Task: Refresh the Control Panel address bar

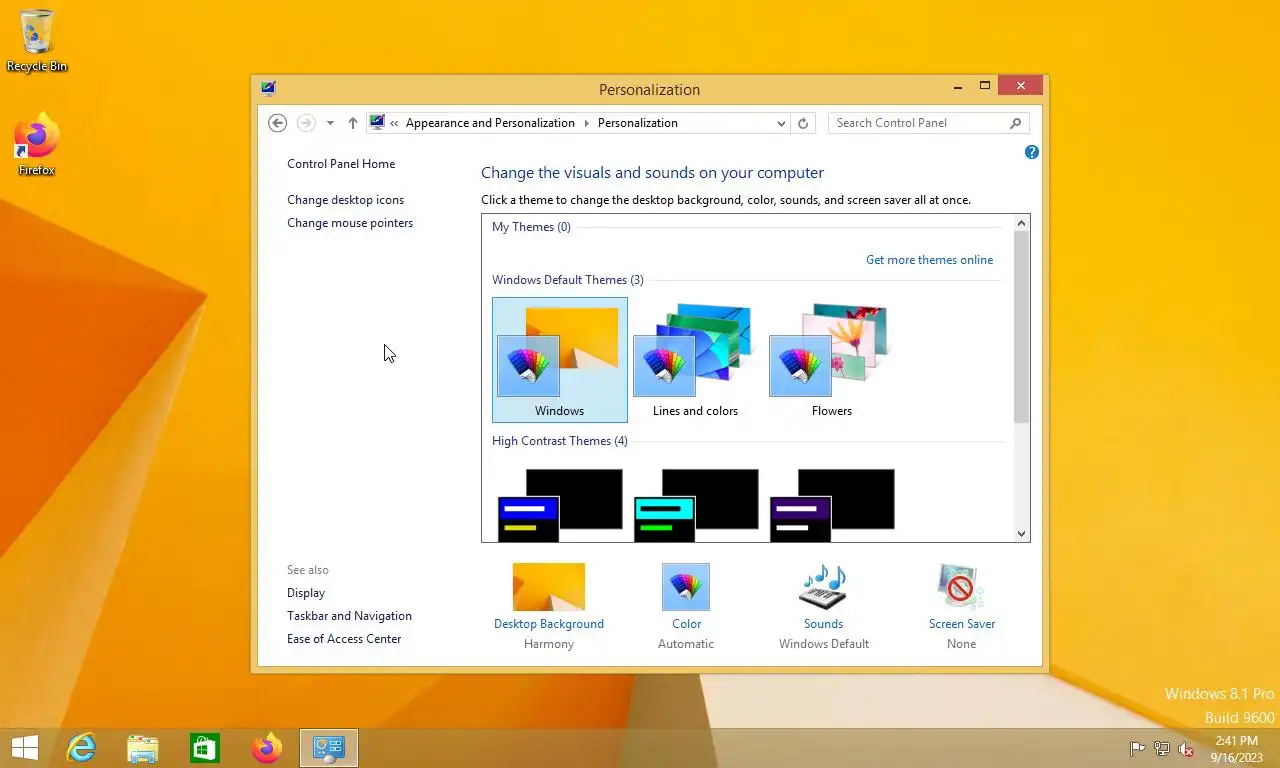Action: [x=802, y=123]
